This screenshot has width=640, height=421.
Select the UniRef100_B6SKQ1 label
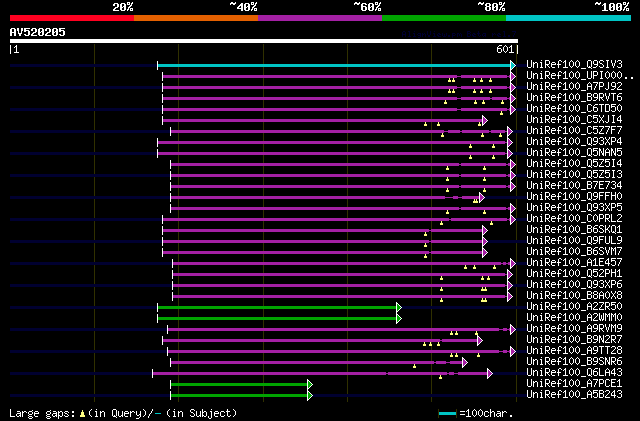574,230
